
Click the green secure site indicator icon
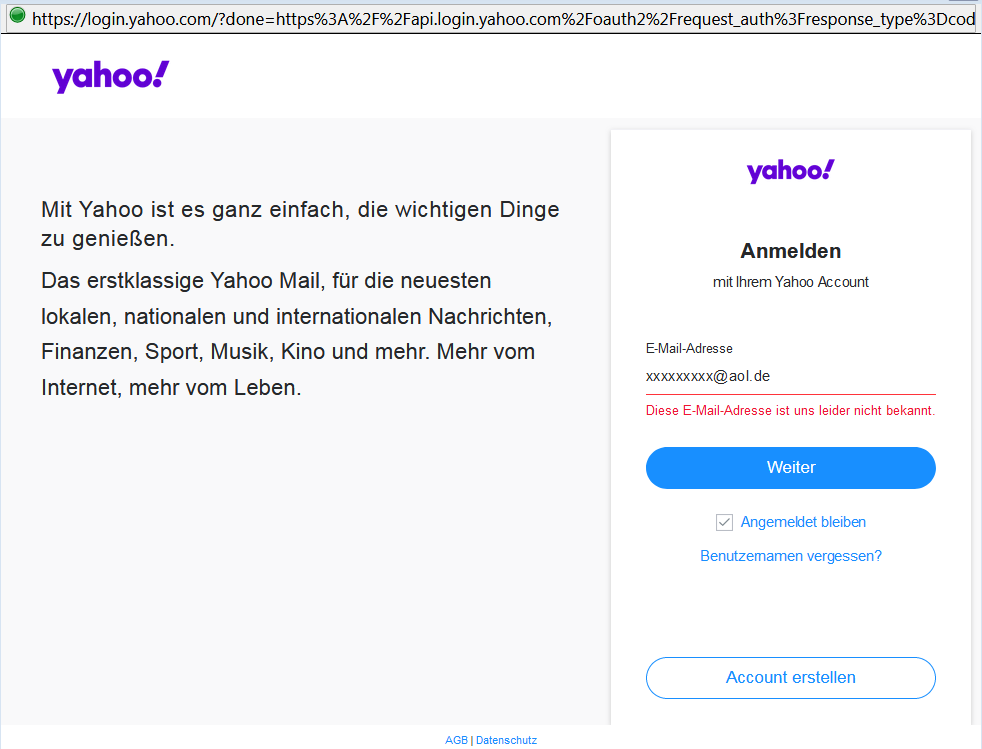click(x=18, y=16)
